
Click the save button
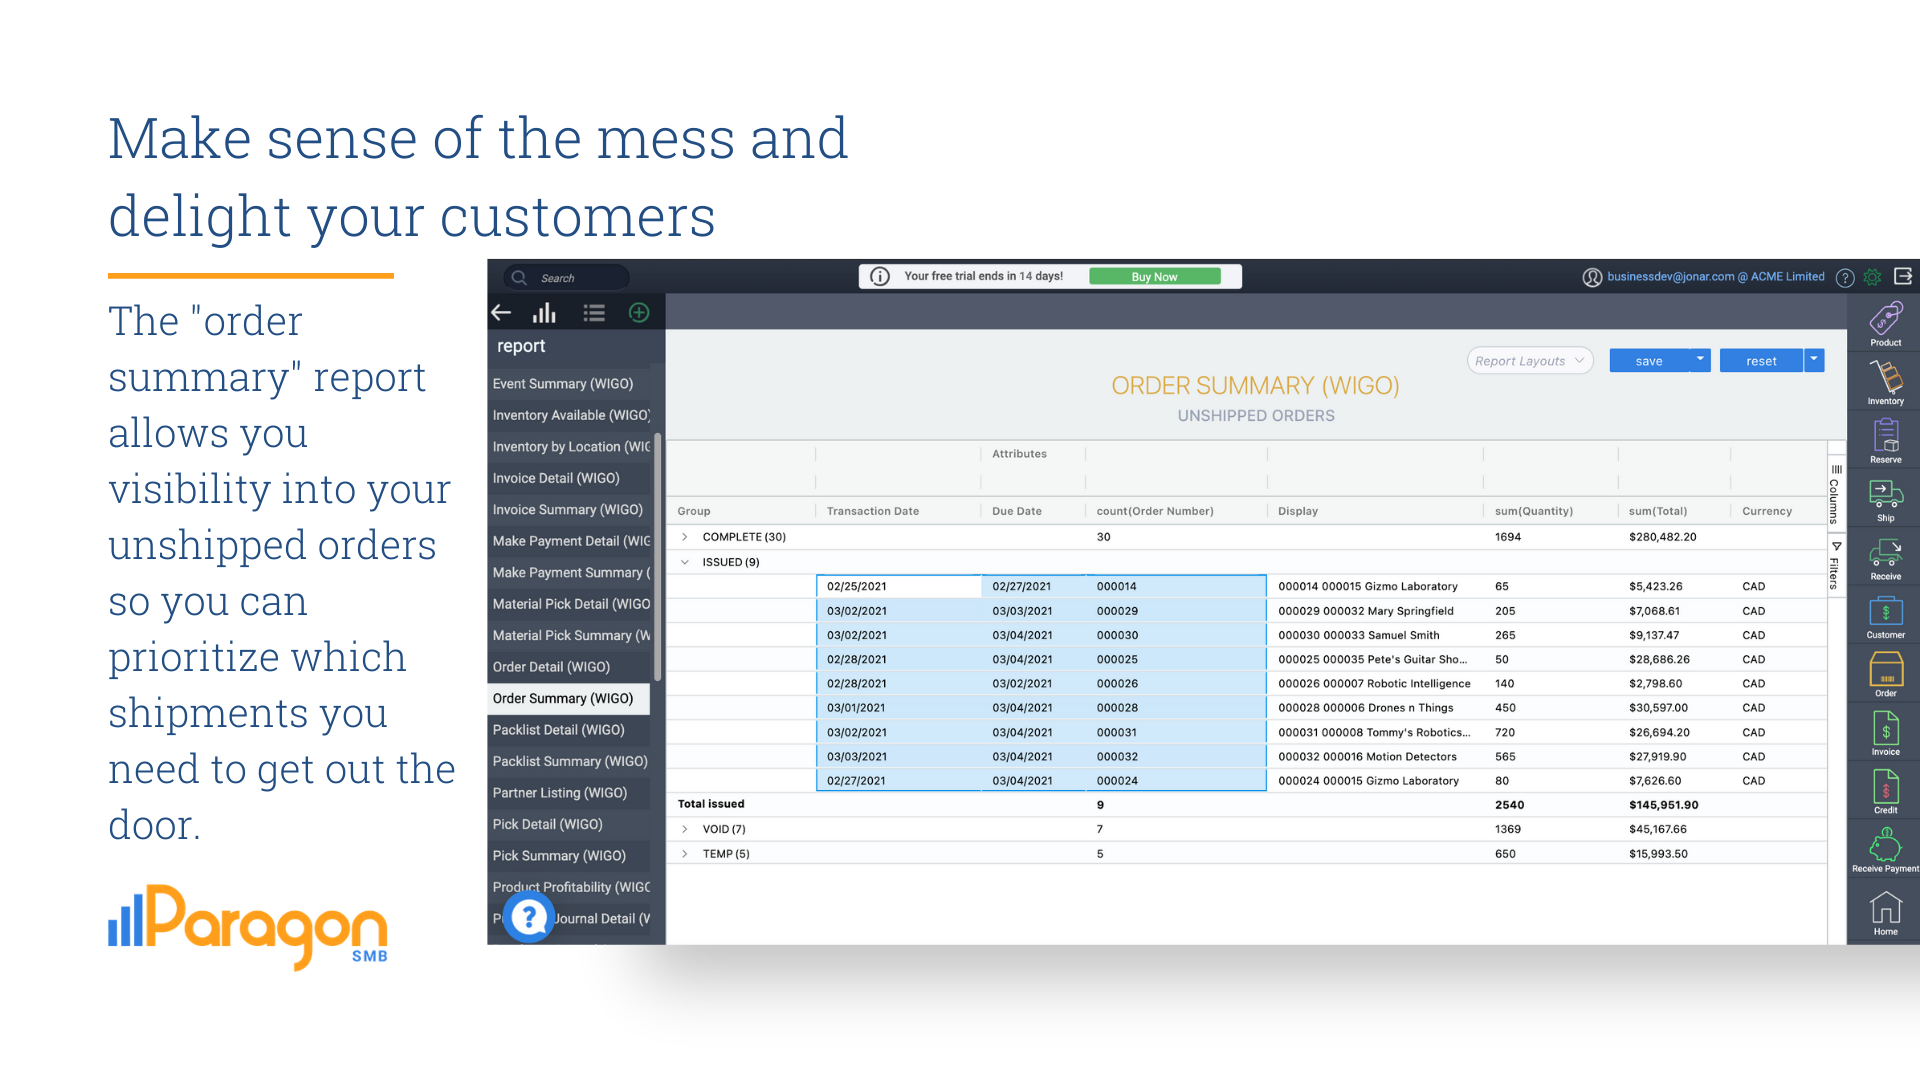(1649, 361)
